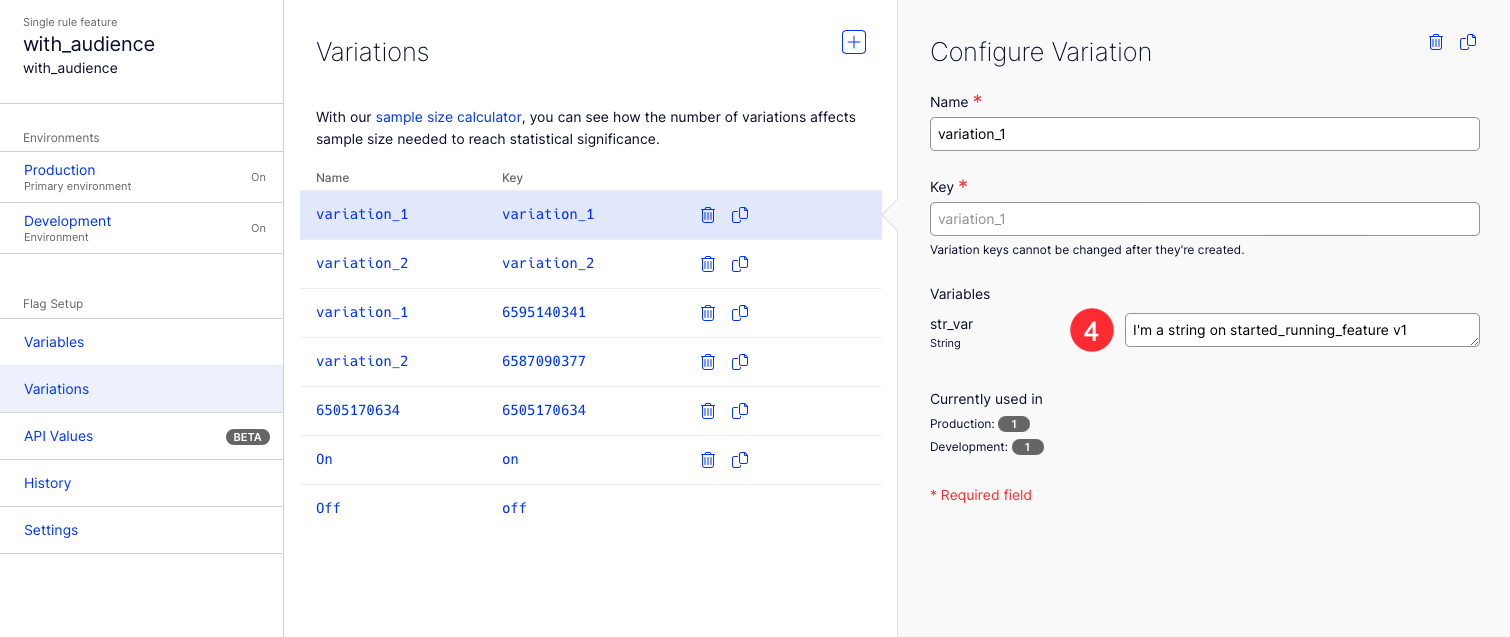Viewport: 1510px width, 637px height.
Task: Copy the variation_1 row with key variation_1
Action: click(x=740, y=215)
